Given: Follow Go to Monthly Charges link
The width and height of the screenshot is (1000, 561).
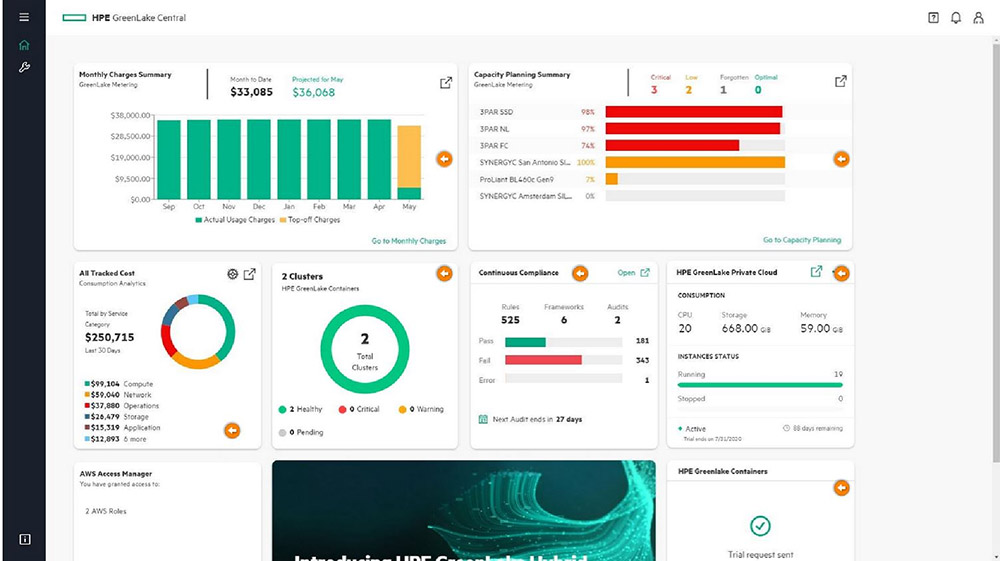Looking at the screenshot, I should [x=409, y=241].
